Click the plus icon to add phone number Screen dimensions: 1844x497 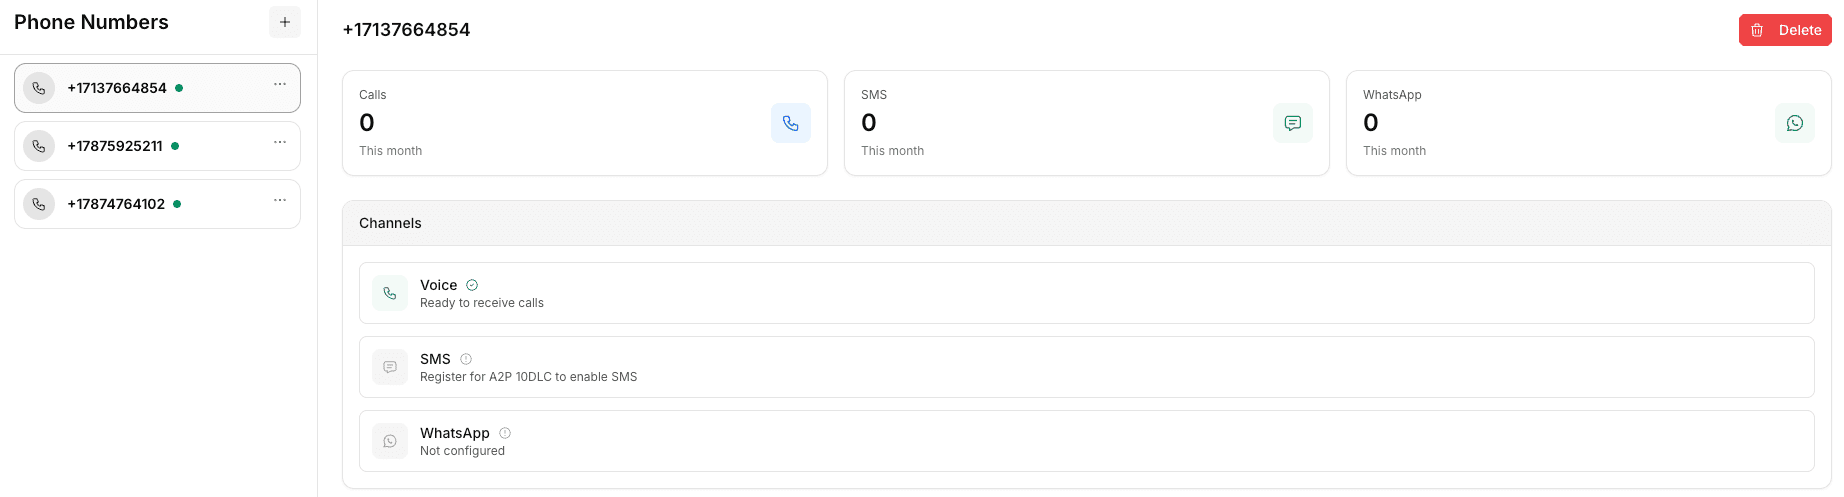pos(285,22)
